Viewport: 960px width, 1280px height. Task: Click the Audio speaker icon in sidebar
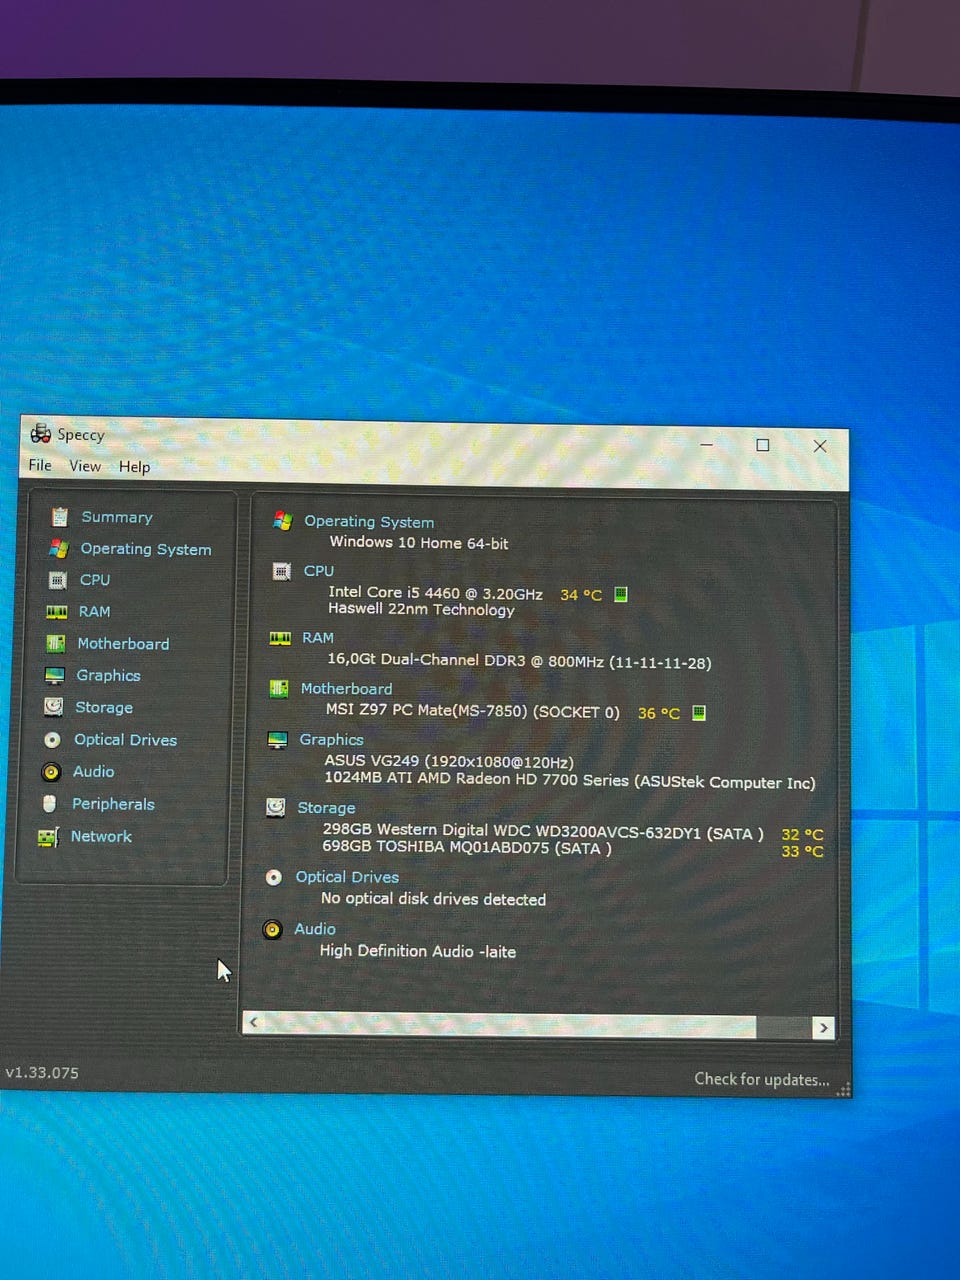click(x=51, y=772)
